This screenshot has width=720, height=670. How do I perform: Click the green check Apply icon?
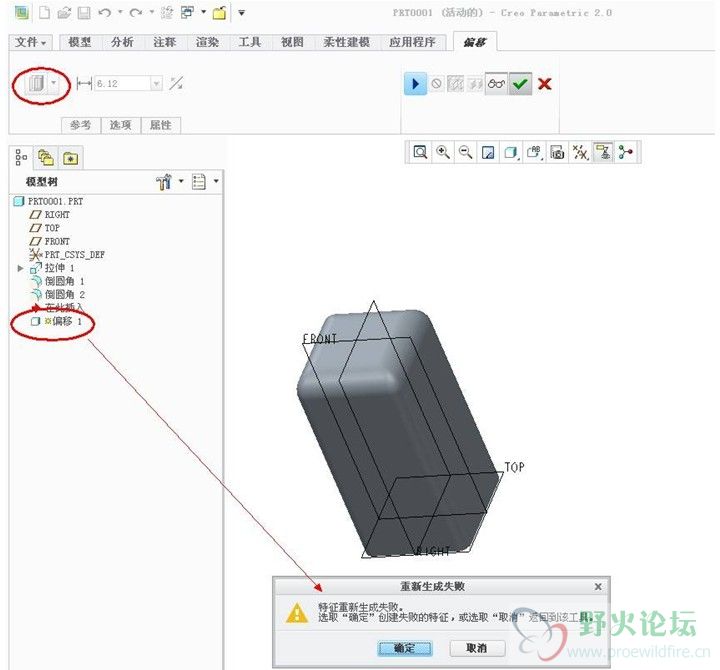click(x=520, y=84)
